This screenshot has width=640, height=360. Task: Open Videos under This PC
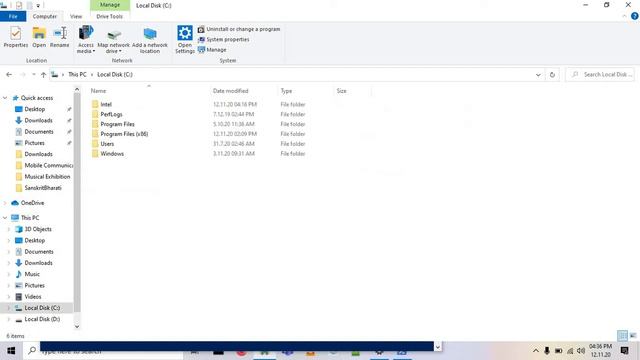[x=33, y=297]
